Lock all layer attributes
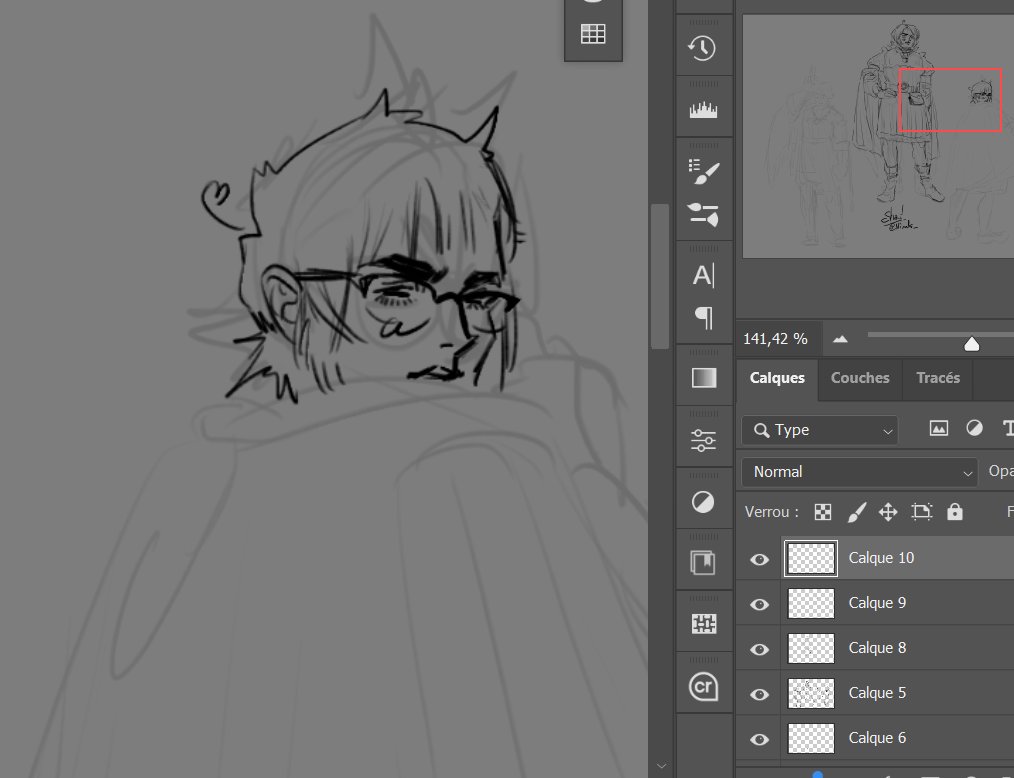Screen dimensions: 1014x778 point(955,512)
